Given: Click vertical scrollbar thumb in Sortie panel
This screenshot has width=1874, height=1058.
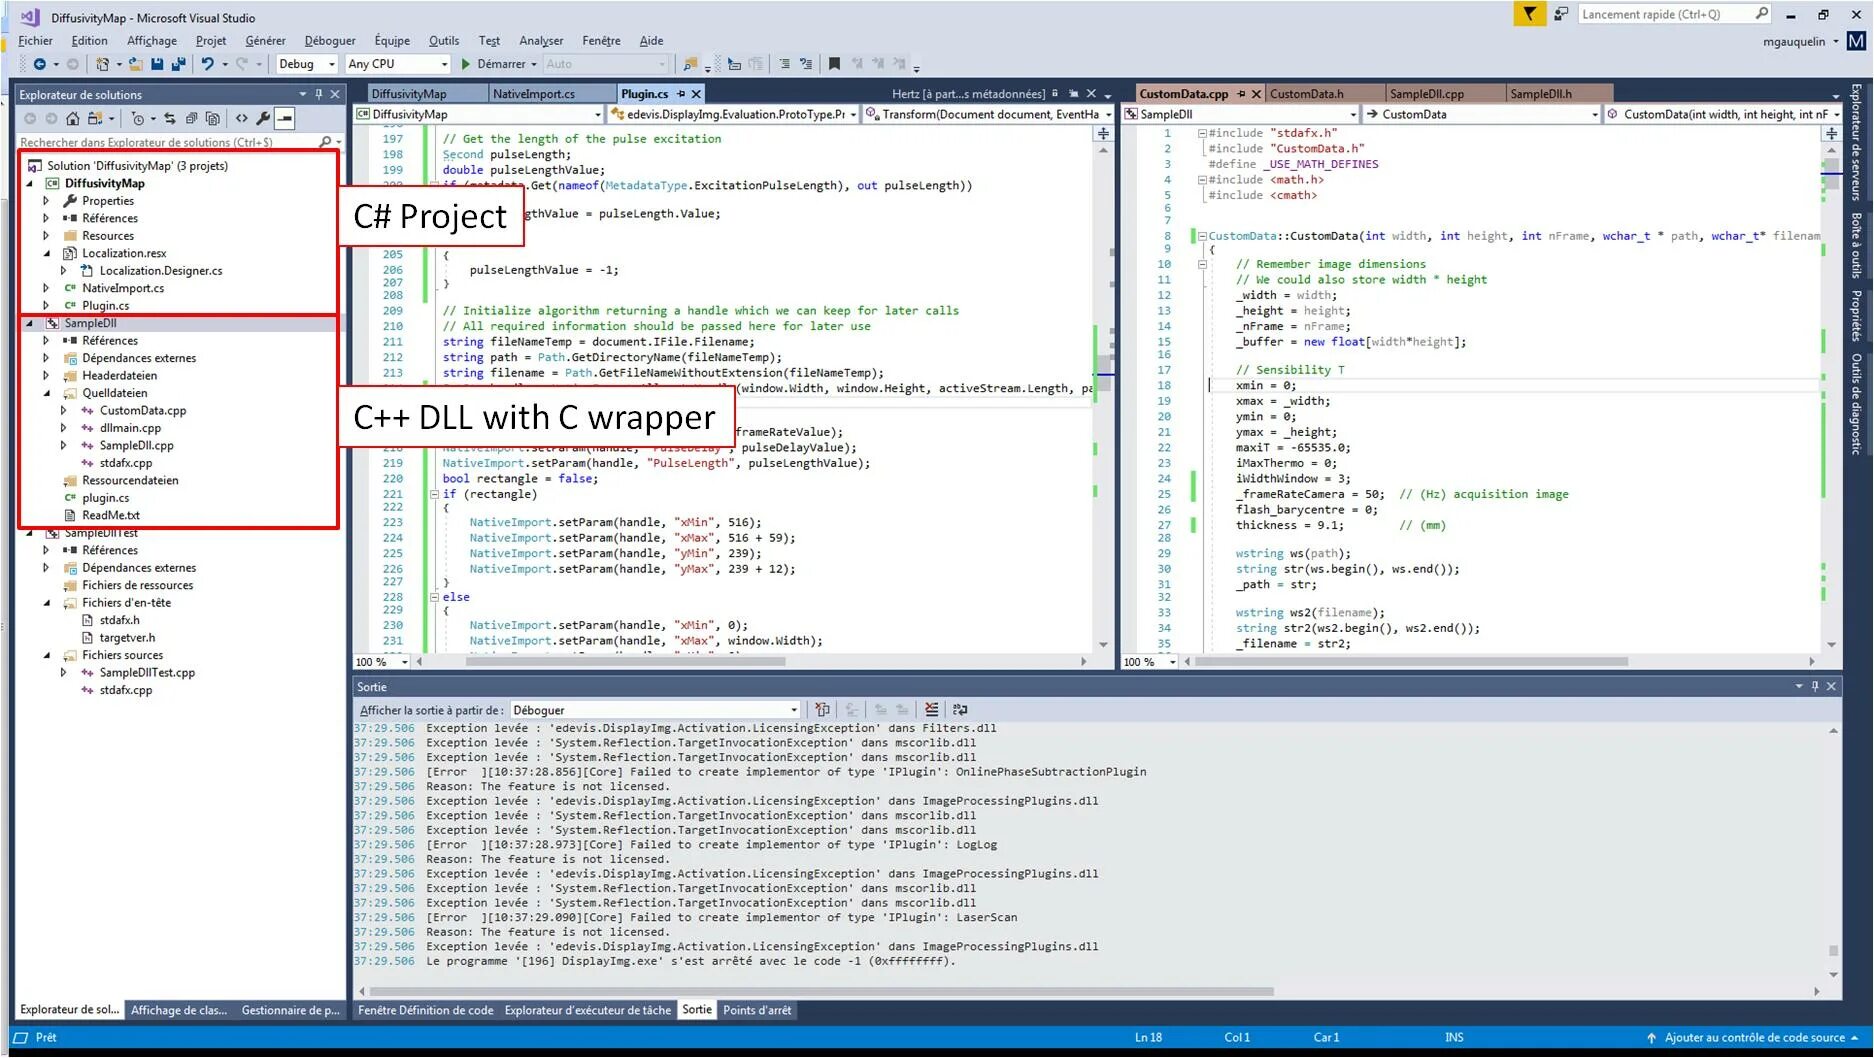Looking at the screenshot, I should point(1833,951).
